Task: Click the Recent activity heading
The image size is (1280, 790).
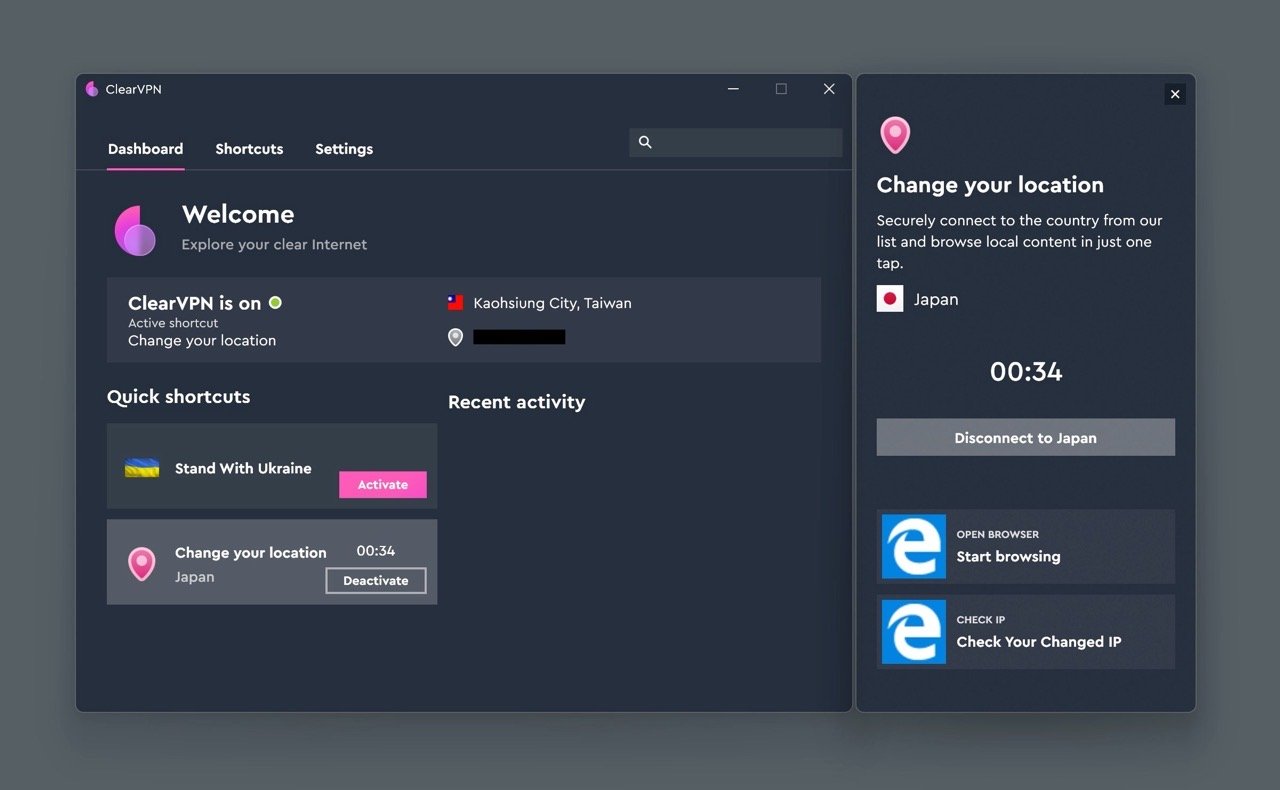Action: [x=516, y=402]
